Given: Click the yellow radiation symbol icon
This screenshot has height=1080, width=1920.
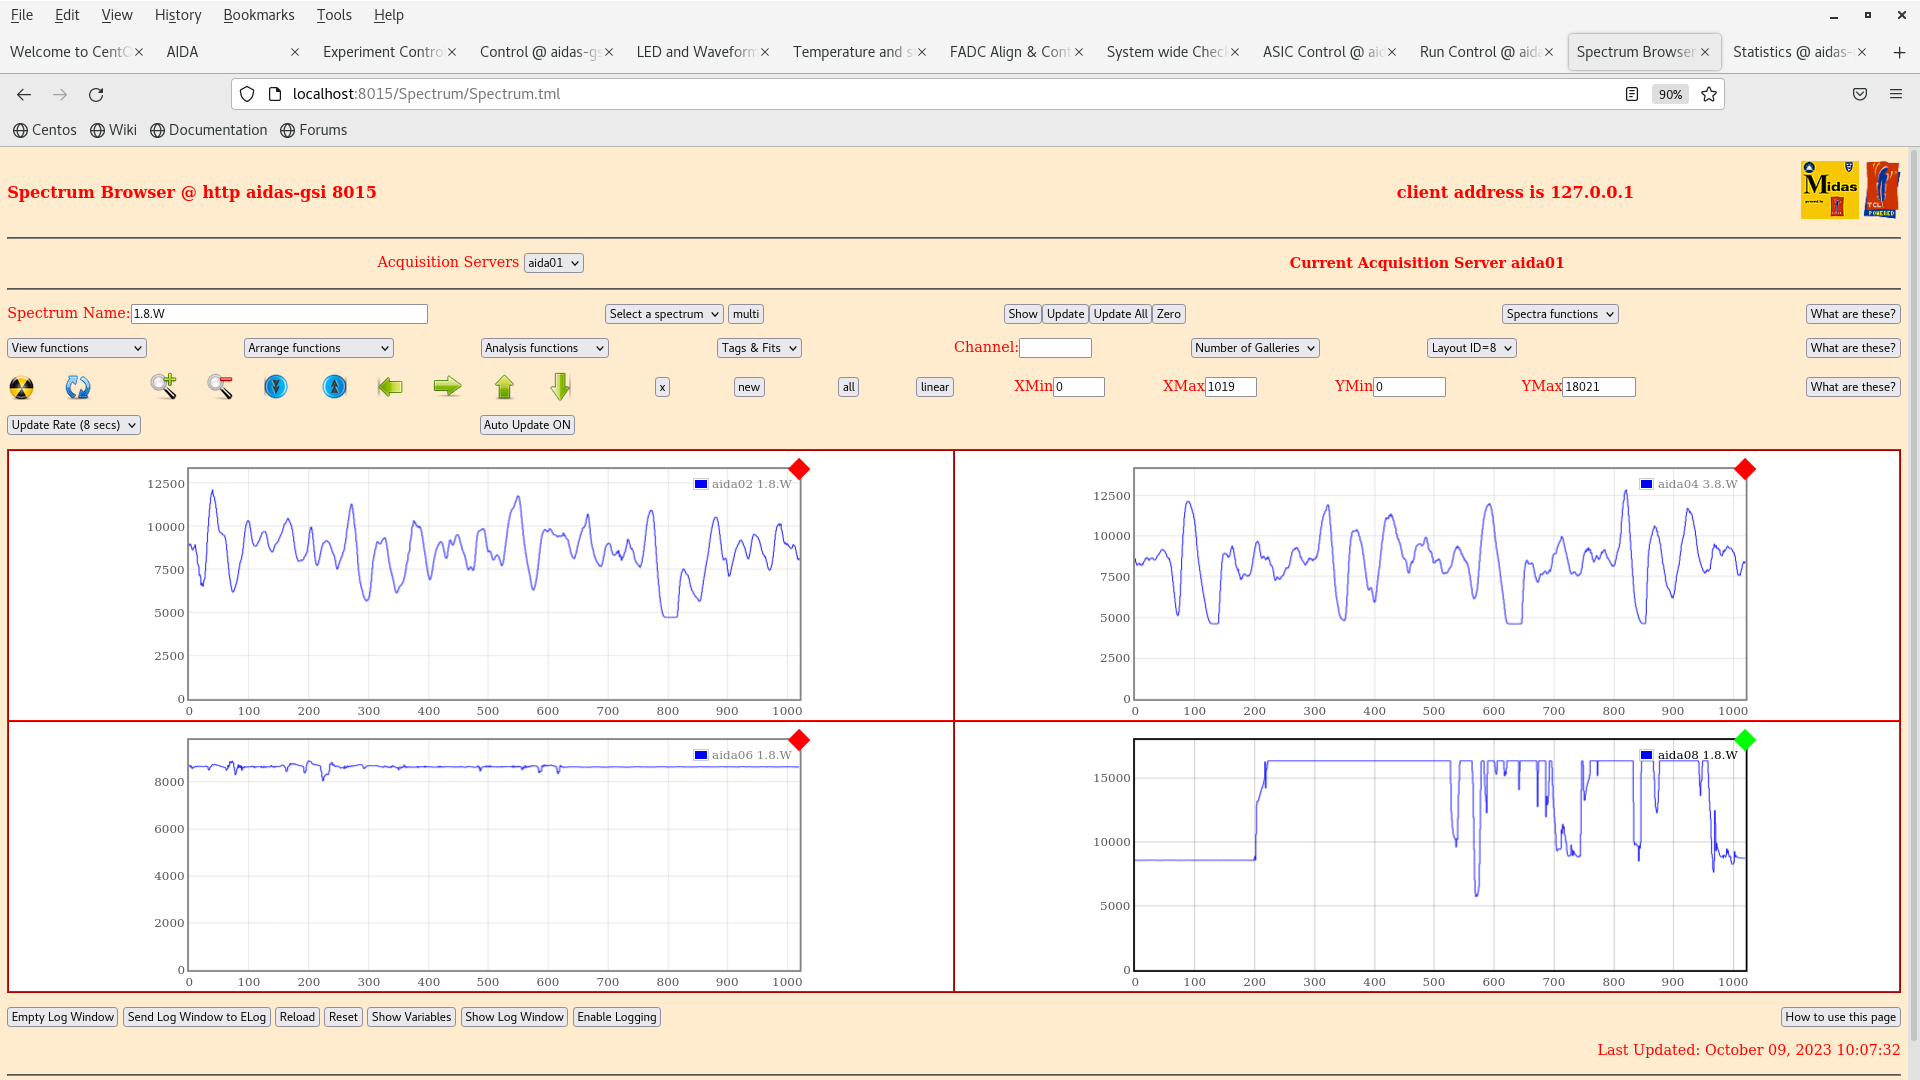Looking at the screenshot, I should [21, 387].
